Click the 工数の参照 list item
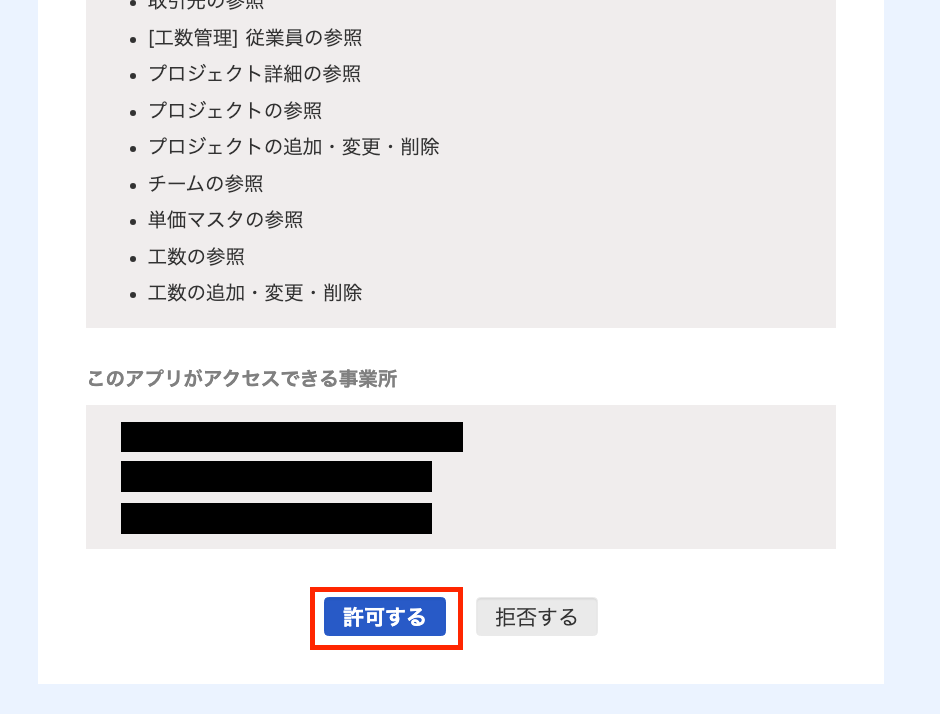This screenshot has width=940, height=714. (x=196, y=257)
